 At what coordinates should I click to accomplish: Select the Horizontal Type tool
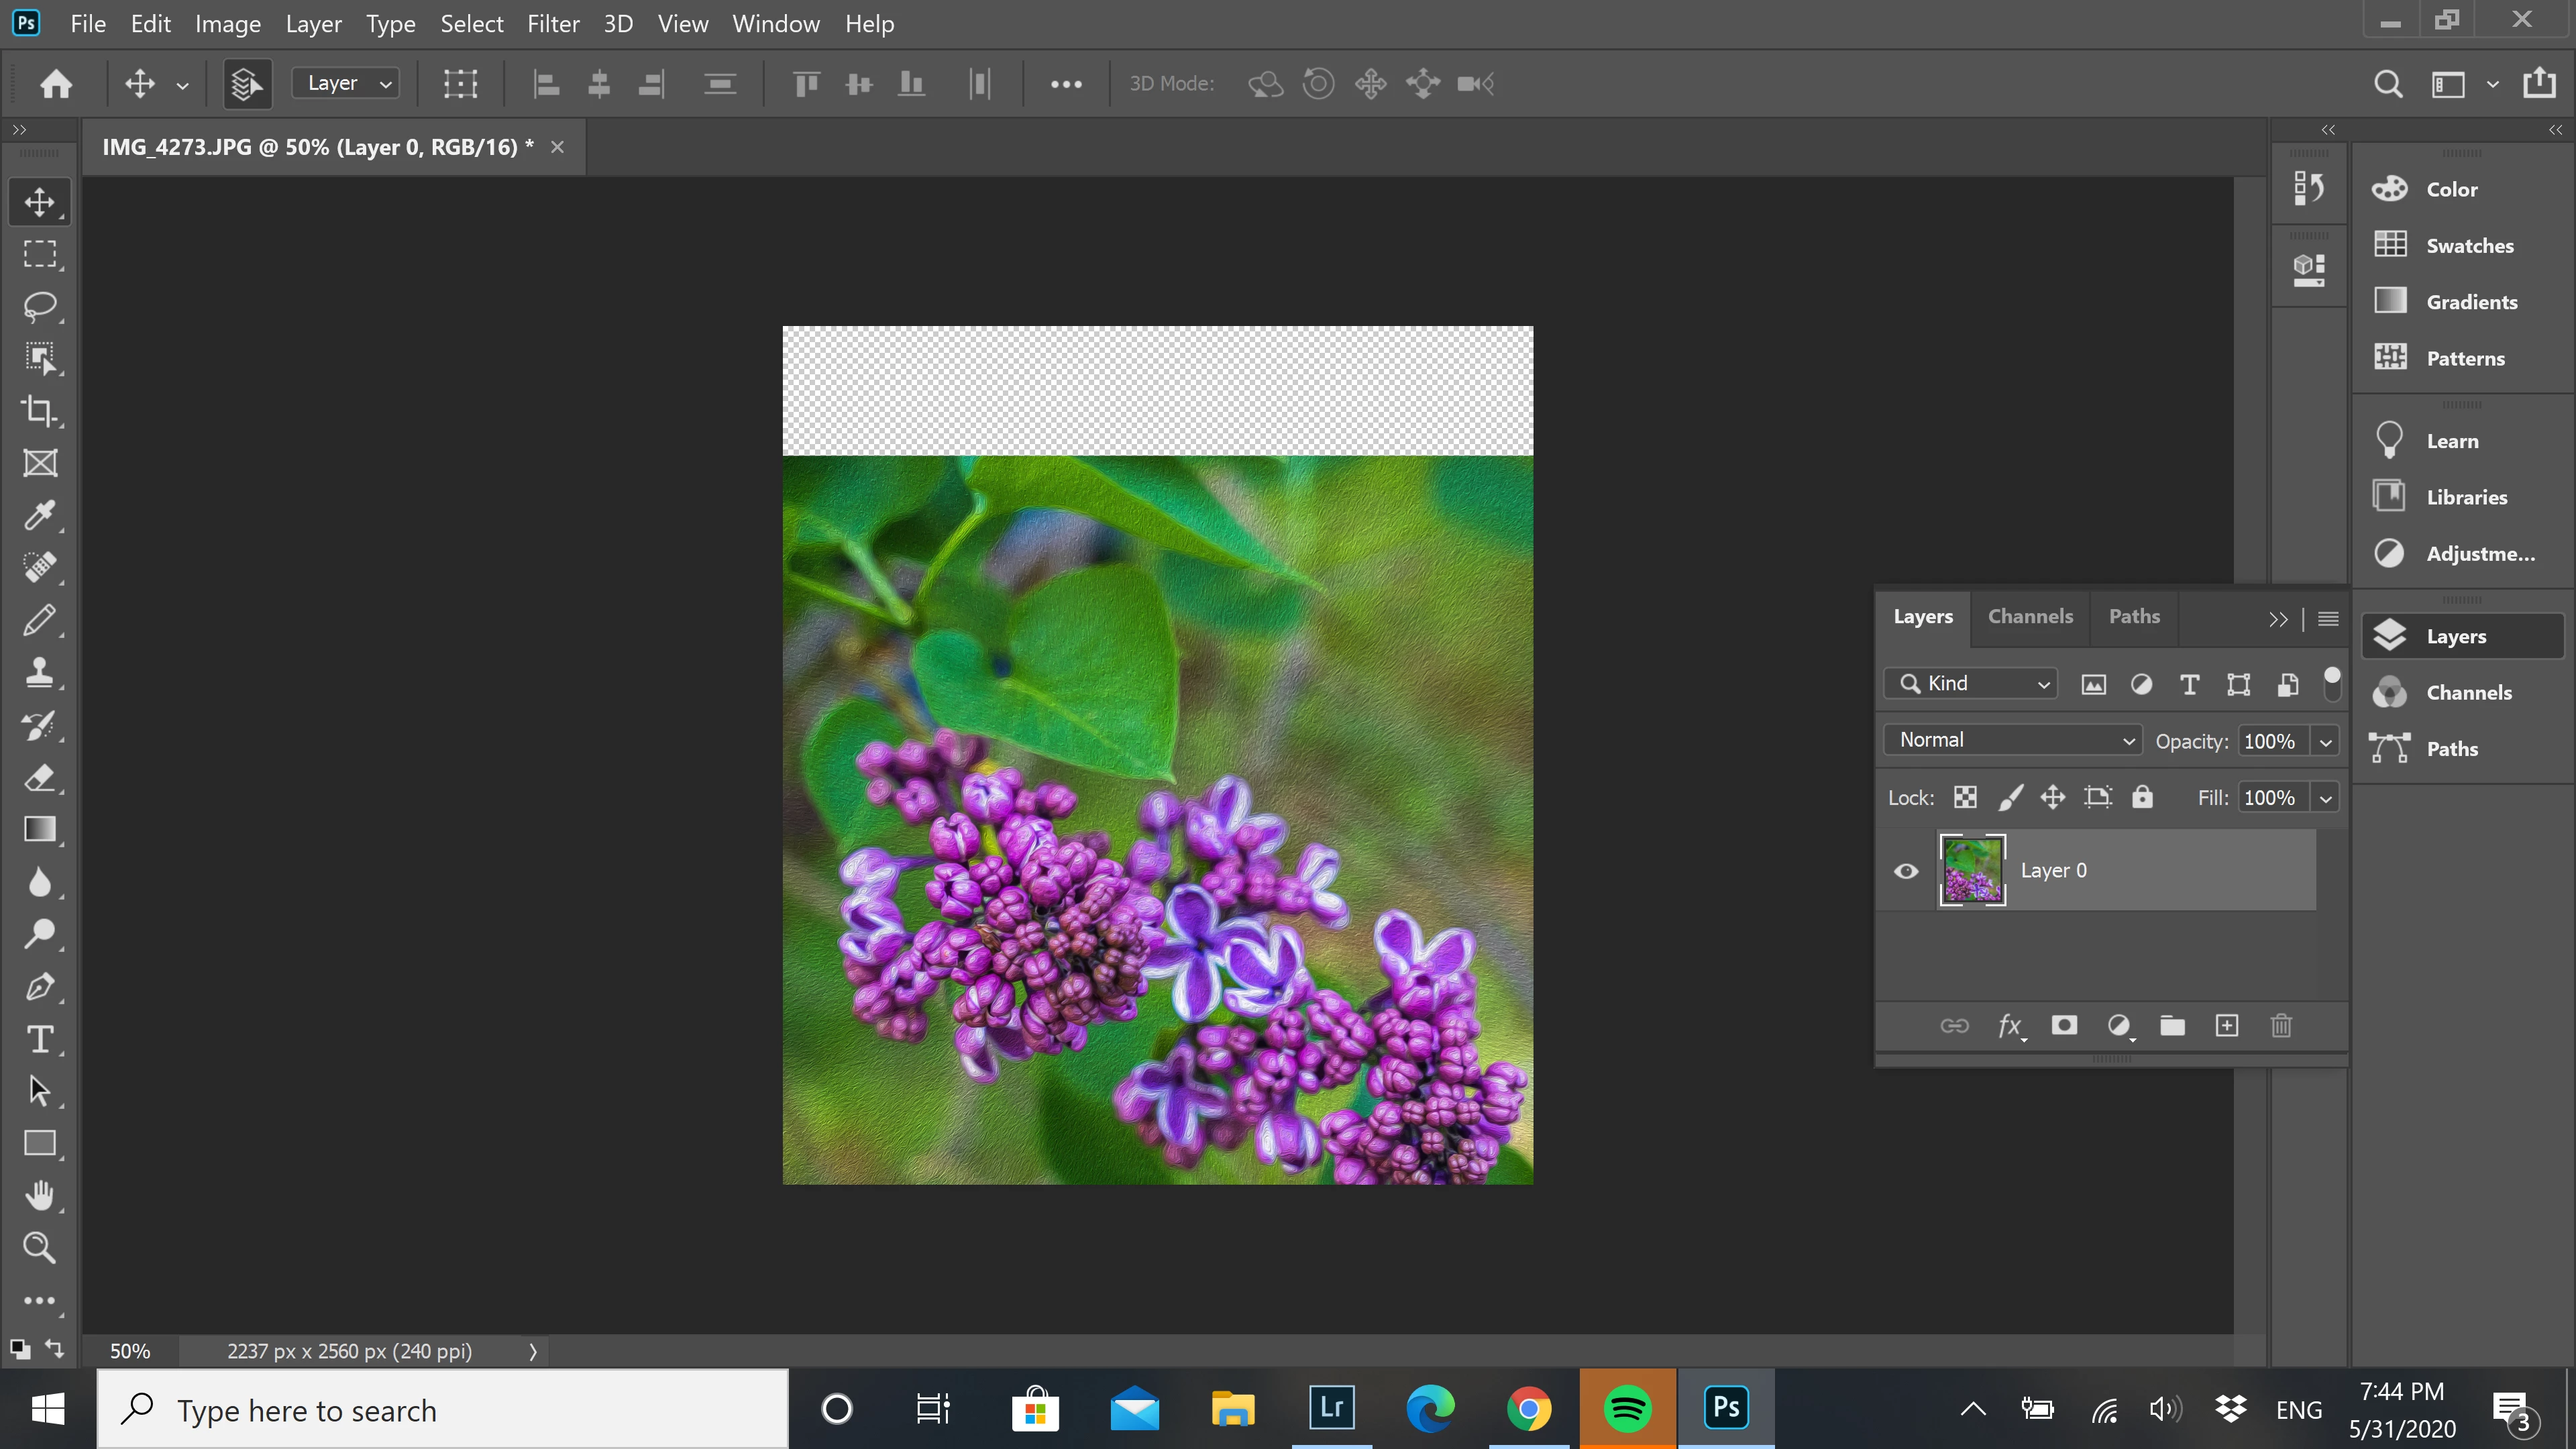click(40, 1039)
